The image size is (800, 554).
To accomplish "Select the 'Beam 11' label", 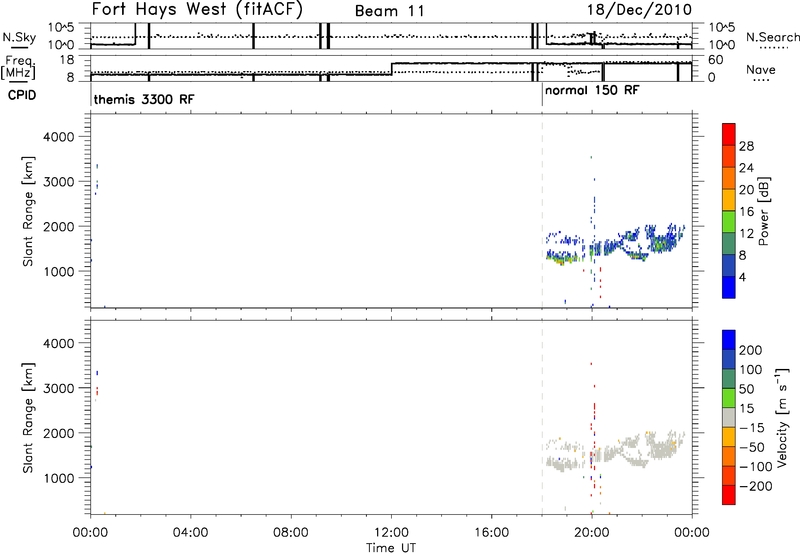I will coord(390,11).
